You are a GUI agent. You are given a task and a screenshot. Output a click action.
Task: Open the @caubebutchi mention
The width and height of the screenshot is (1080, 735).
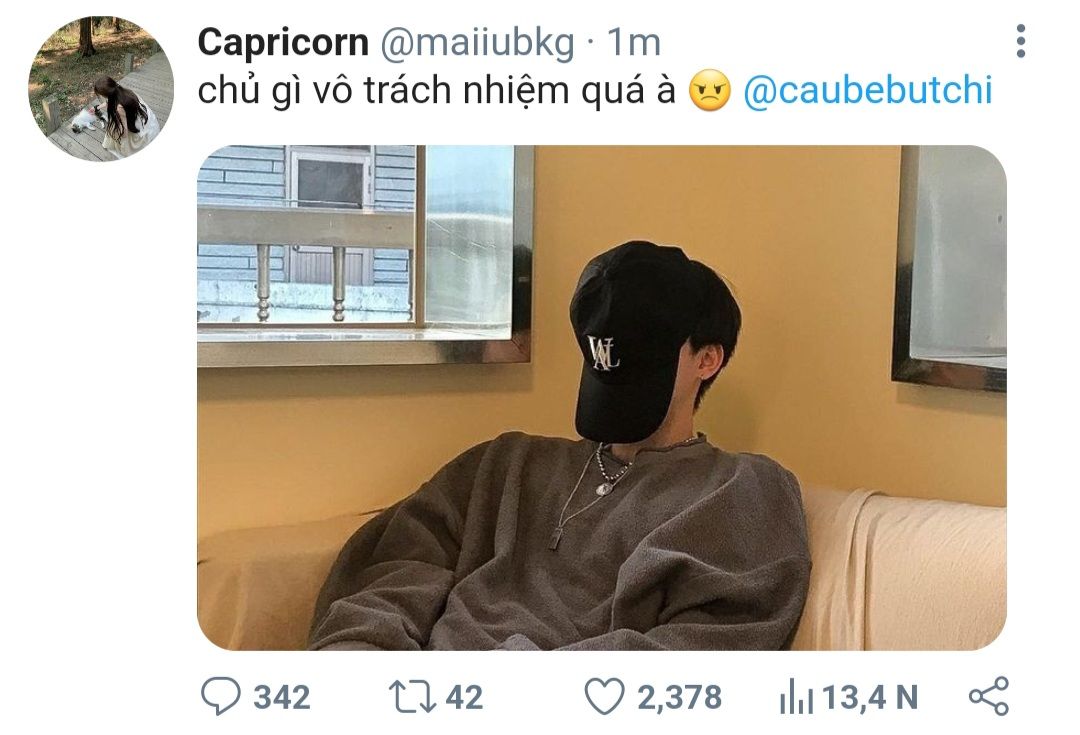coord(868,90)
